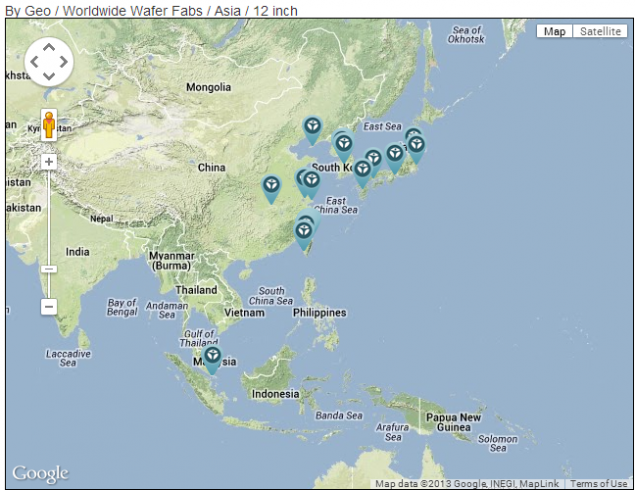The height and width of the screenshot is (490, 635).
Task: Click the fab marker near Shanghai
Action: [311, 181]
